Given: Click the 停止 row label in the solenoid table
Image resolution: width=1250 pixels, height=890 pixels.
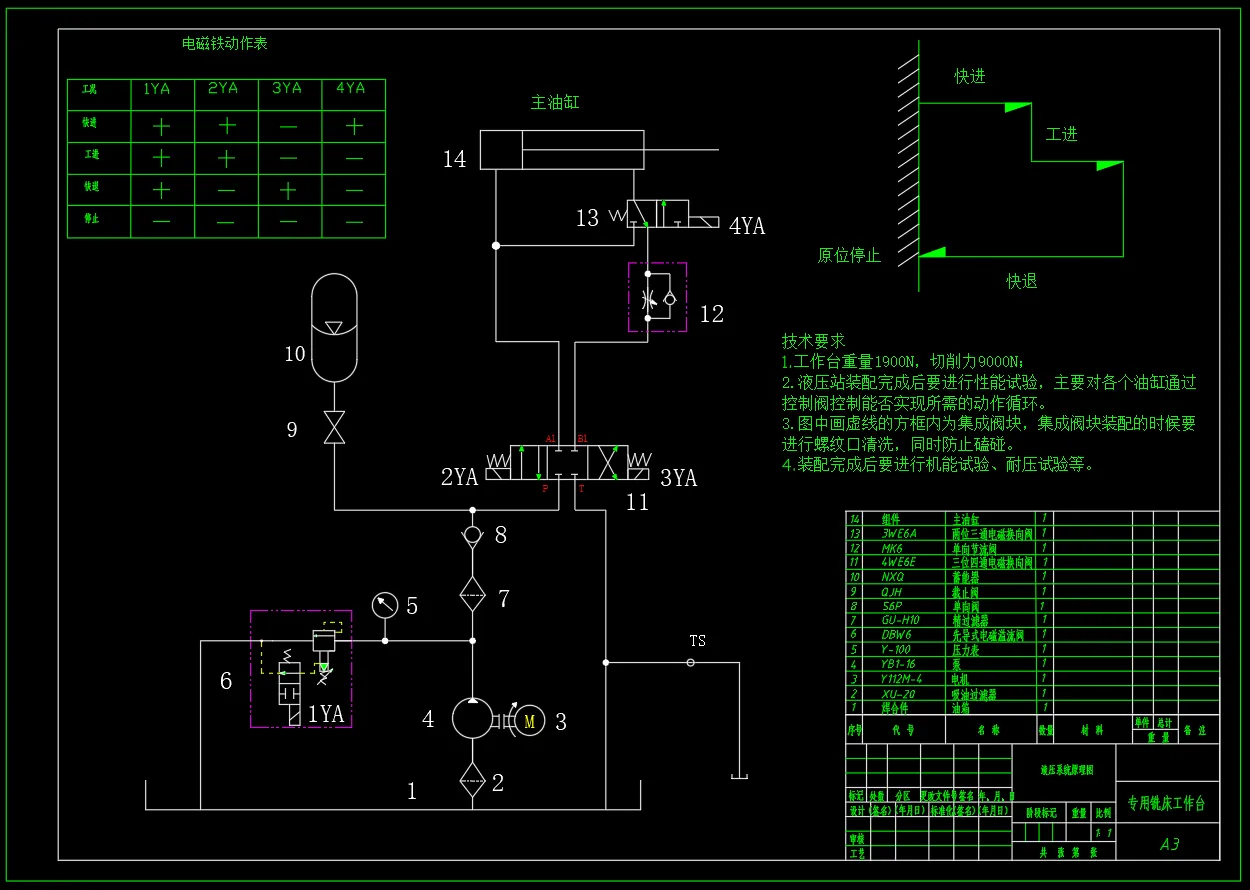Looking at the screenshot, I should (x=91, y=218).
